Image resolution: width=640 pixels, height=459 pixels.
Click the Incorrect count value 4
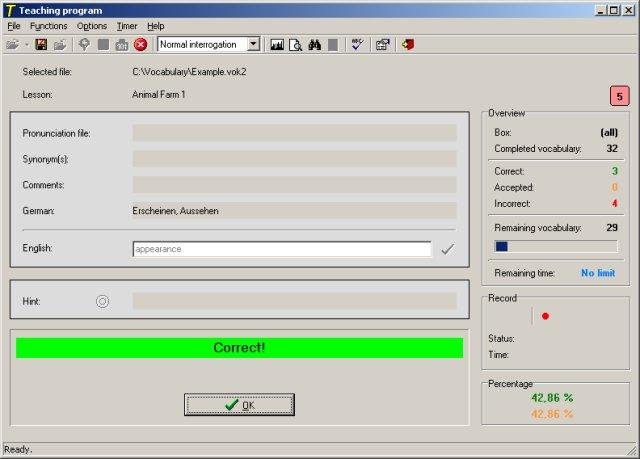tap(614, 203)
